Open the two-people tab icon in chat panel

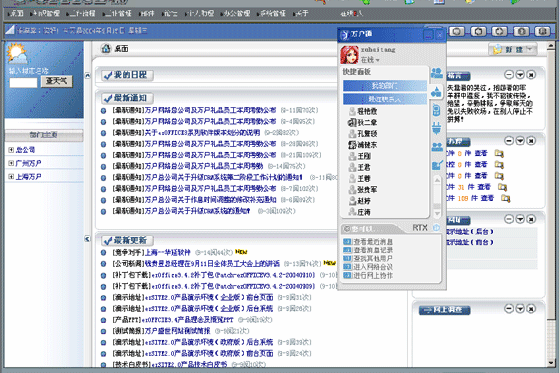(437, 146)
